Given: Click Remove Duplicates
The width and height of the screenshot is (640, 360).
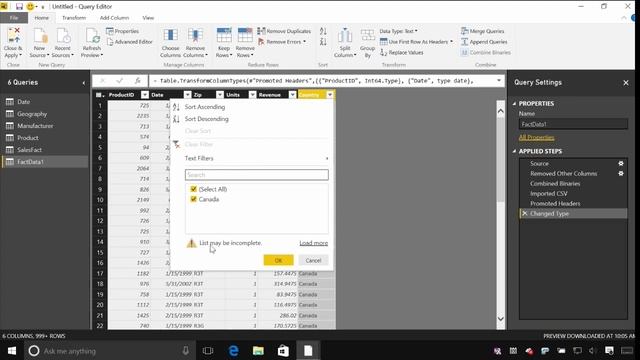Looking at the screenshot, I should click(x=284, y=31).
